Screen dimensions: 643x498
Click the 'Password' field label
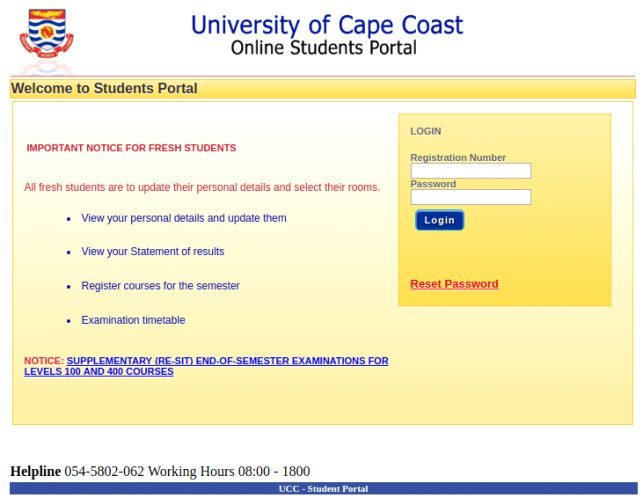pos(433,184)
